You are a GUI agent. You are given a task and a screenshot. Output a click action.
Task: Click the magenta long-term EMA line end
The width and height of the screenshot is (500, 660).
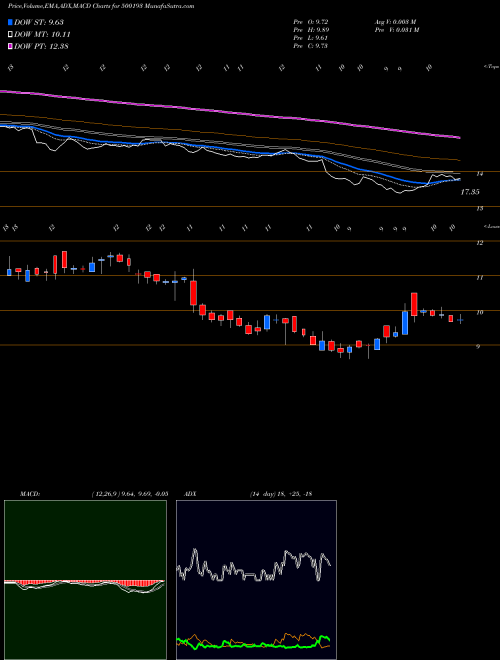click(458, 137)
